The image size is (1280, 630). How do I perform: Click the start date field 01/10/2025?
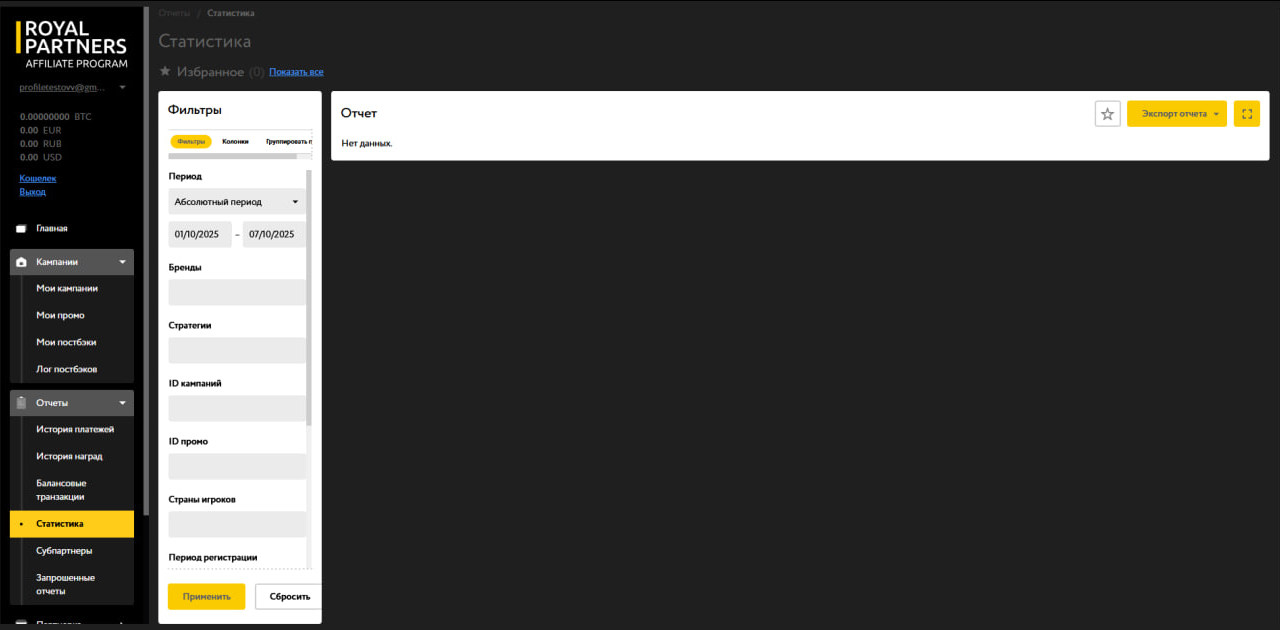click(200, 235)
